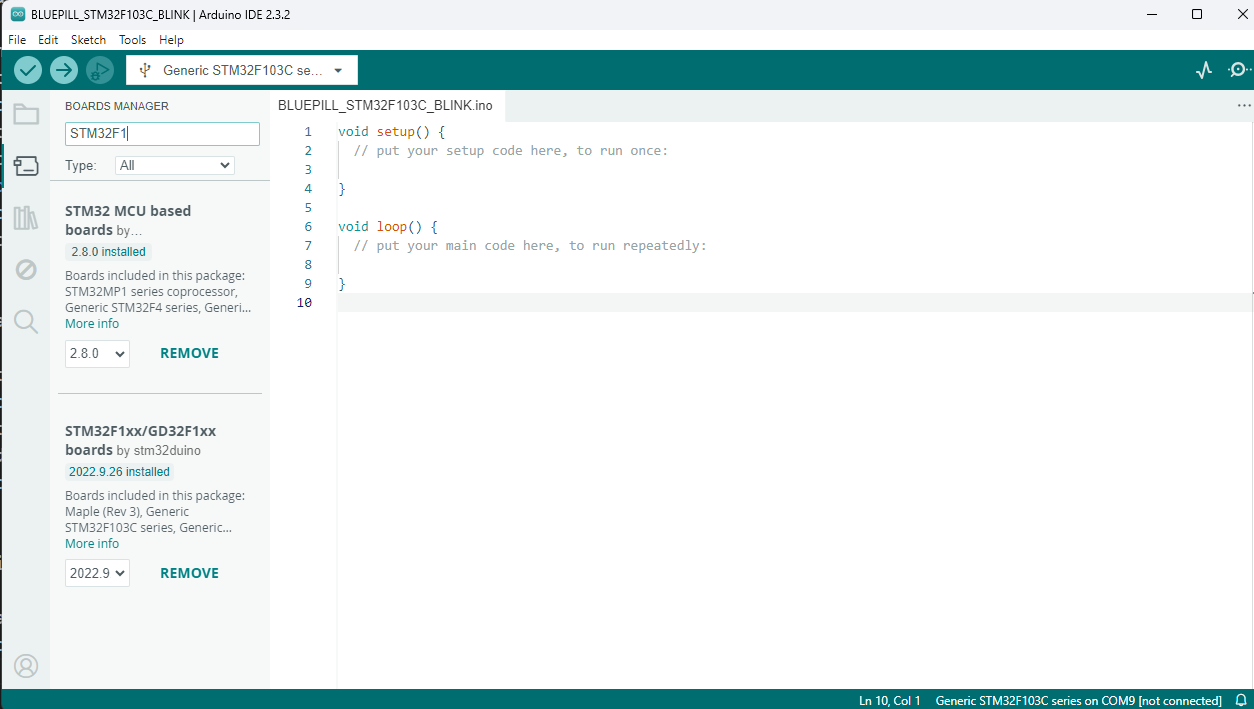Click the Verify sketch checkmark icon
Viewport: 1254px width, 709px height.
coord(28,70)
